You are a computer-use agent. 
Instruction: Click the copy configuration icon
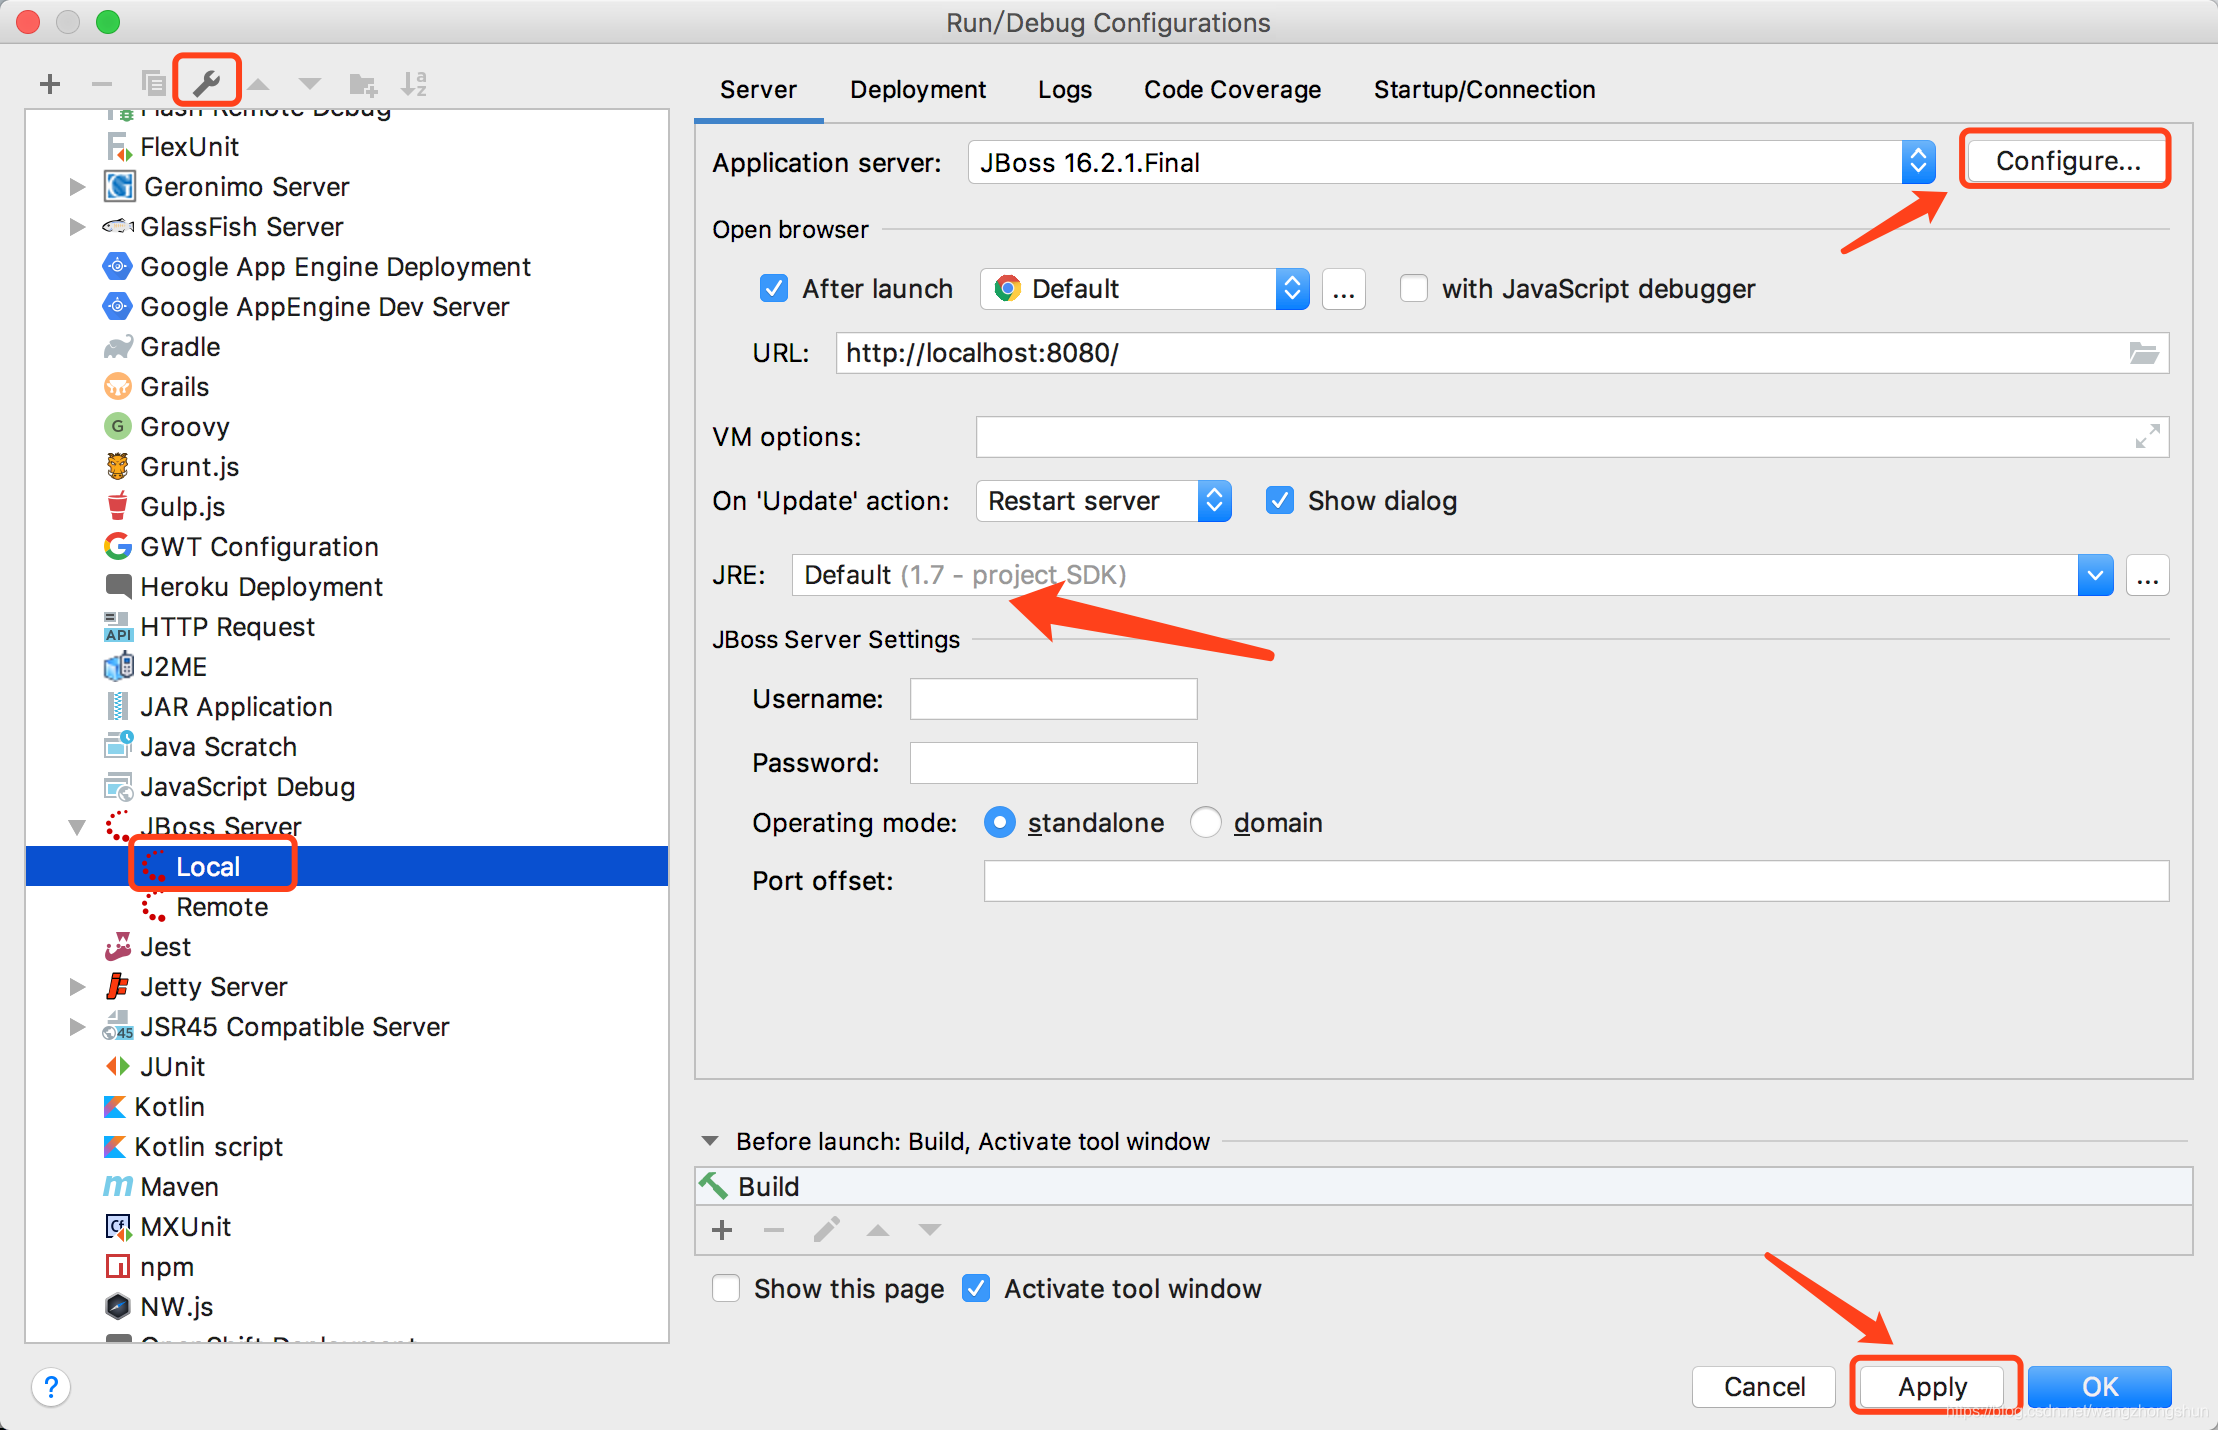(x=153, y=84)
